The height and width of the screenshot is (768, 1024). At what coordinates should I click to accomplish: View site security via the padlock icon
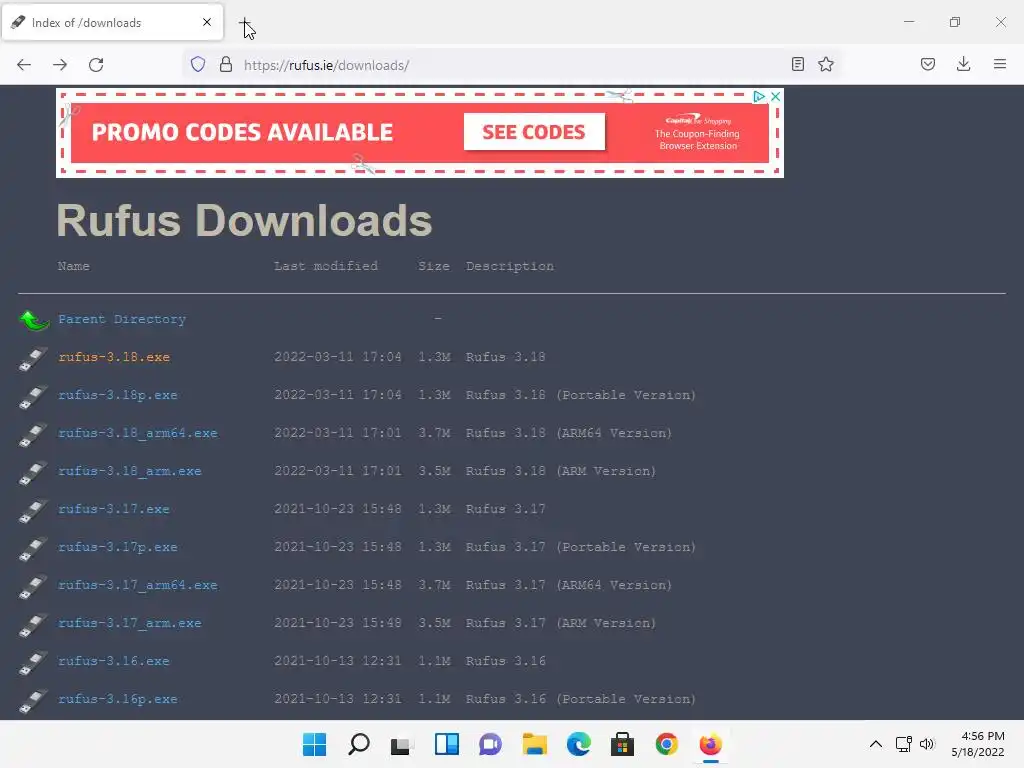226,64
